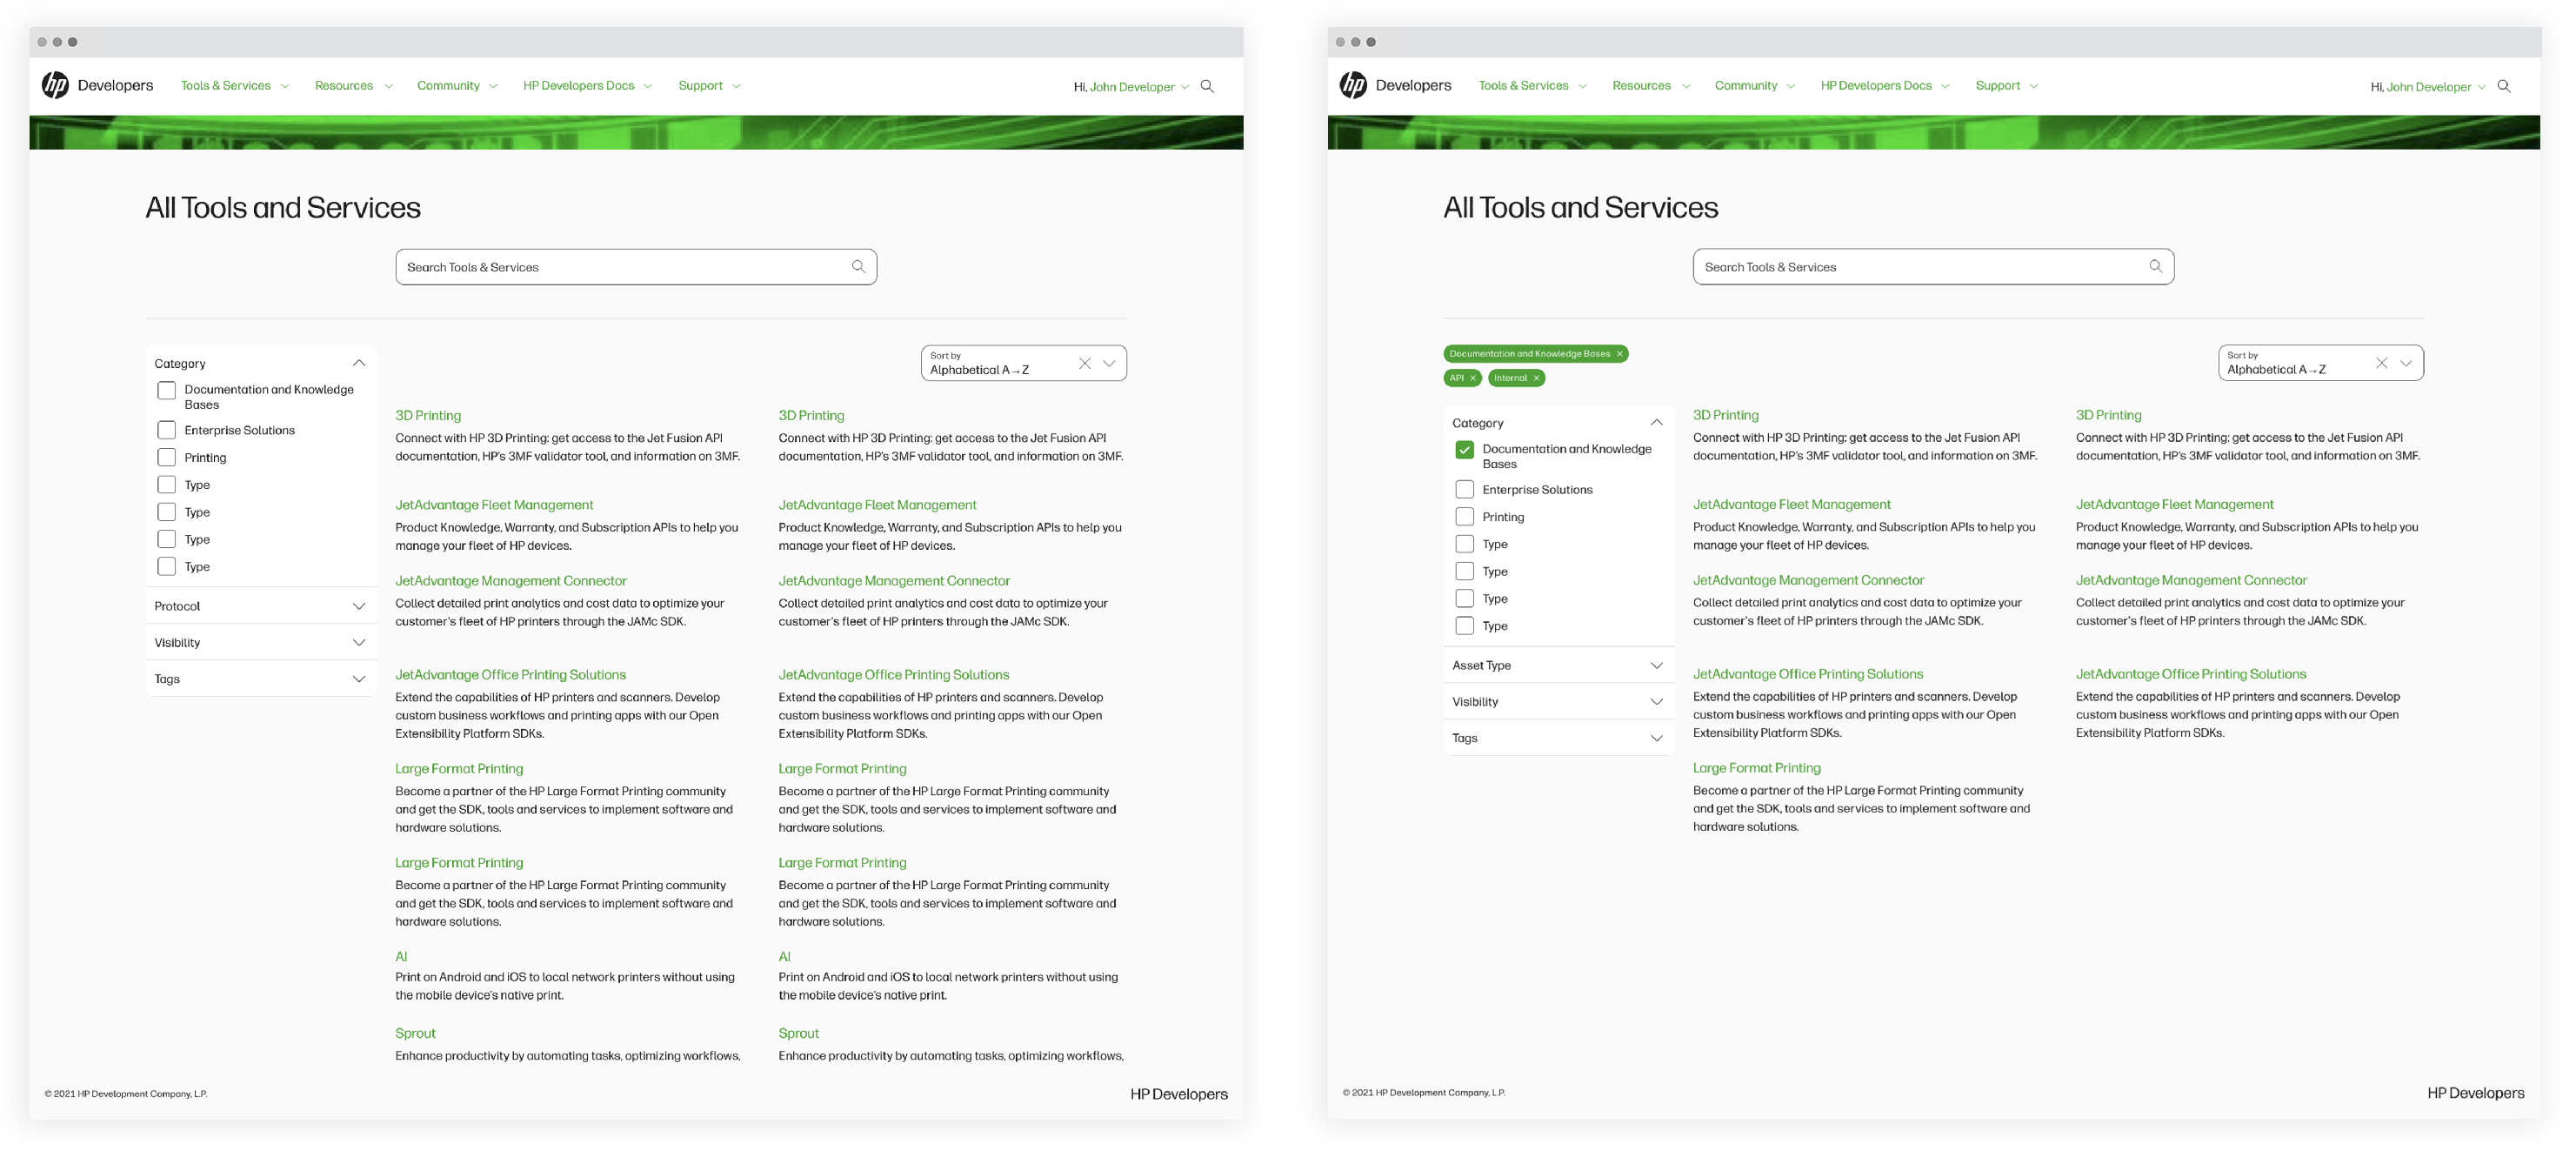
Task: Click the HP logo in left window
Action: 55,86
